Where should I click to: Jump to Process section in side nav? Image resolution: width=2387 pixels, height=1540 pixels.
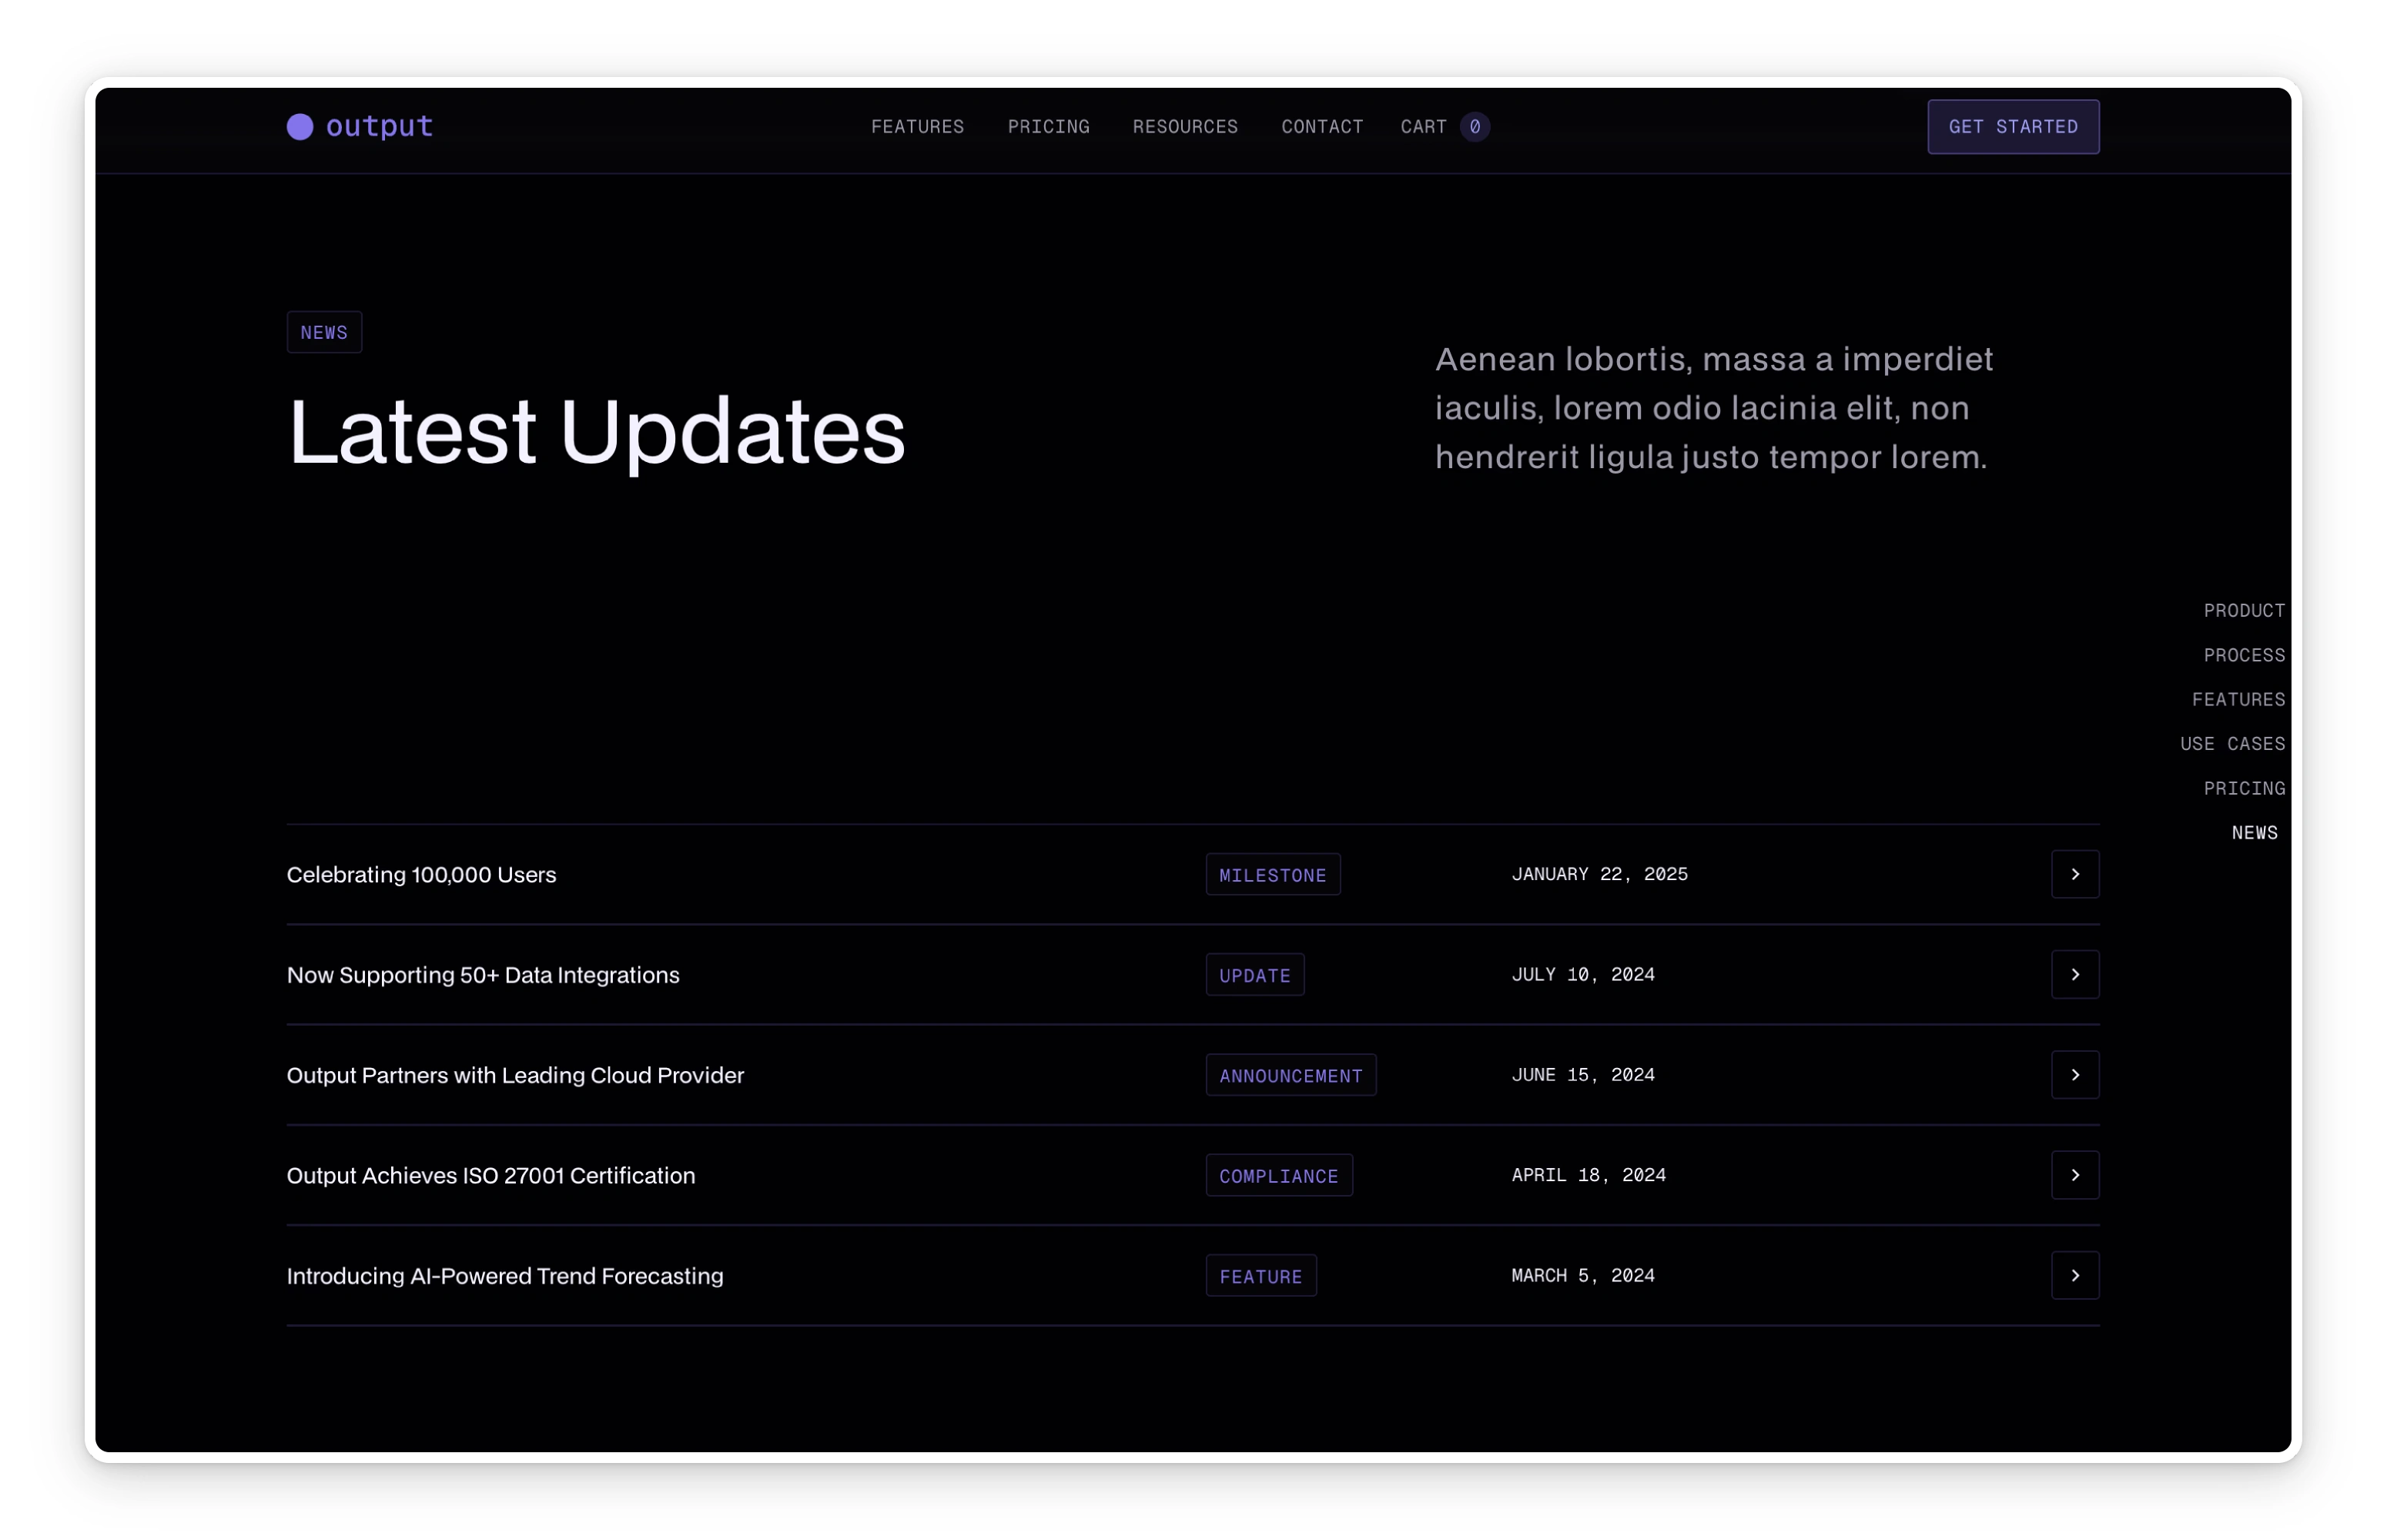[2243, 655]
